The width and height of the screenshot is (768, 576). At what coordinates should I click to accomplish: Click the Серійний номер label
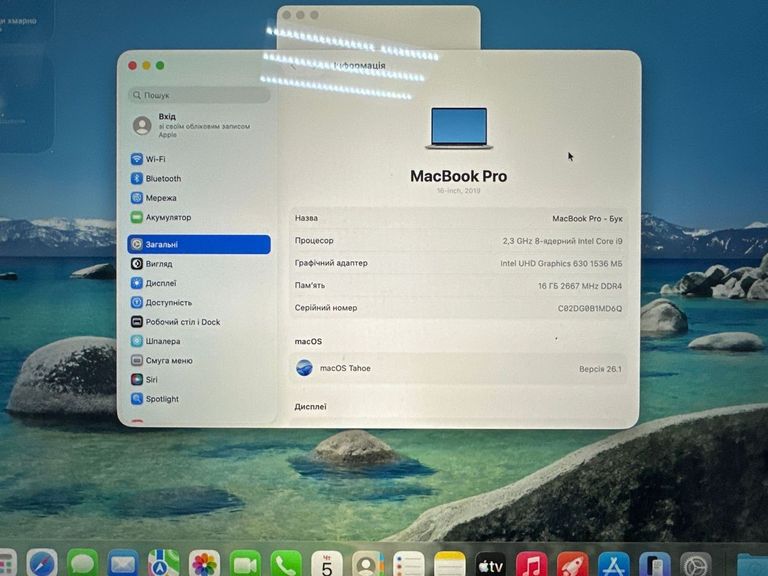click(326, 308)
